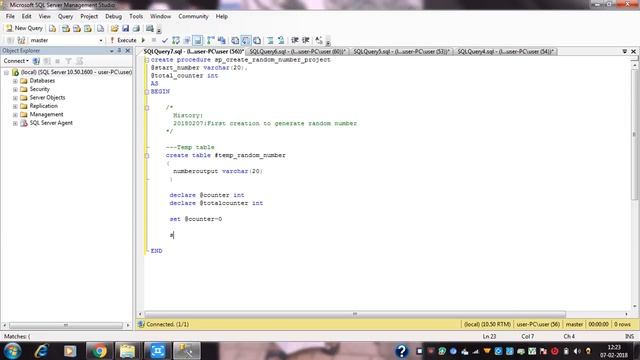Open the Community menu
Image resolution: width=640 pixels, height=360 pixels.
193,16
